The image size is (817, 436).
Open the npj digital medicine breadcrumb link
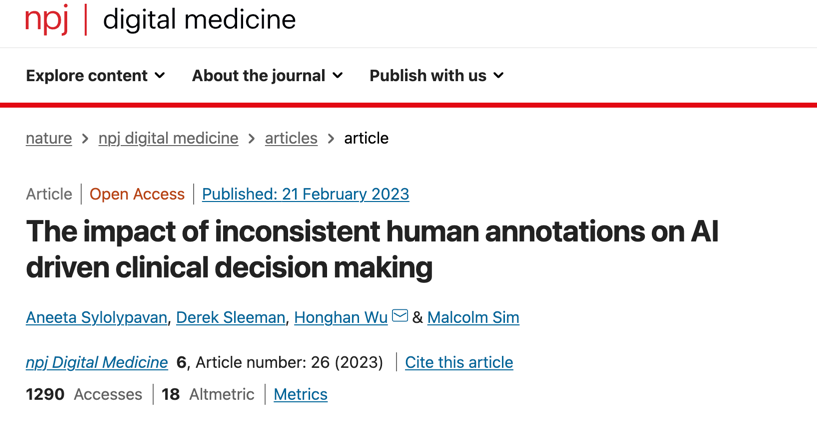point(168,138)
